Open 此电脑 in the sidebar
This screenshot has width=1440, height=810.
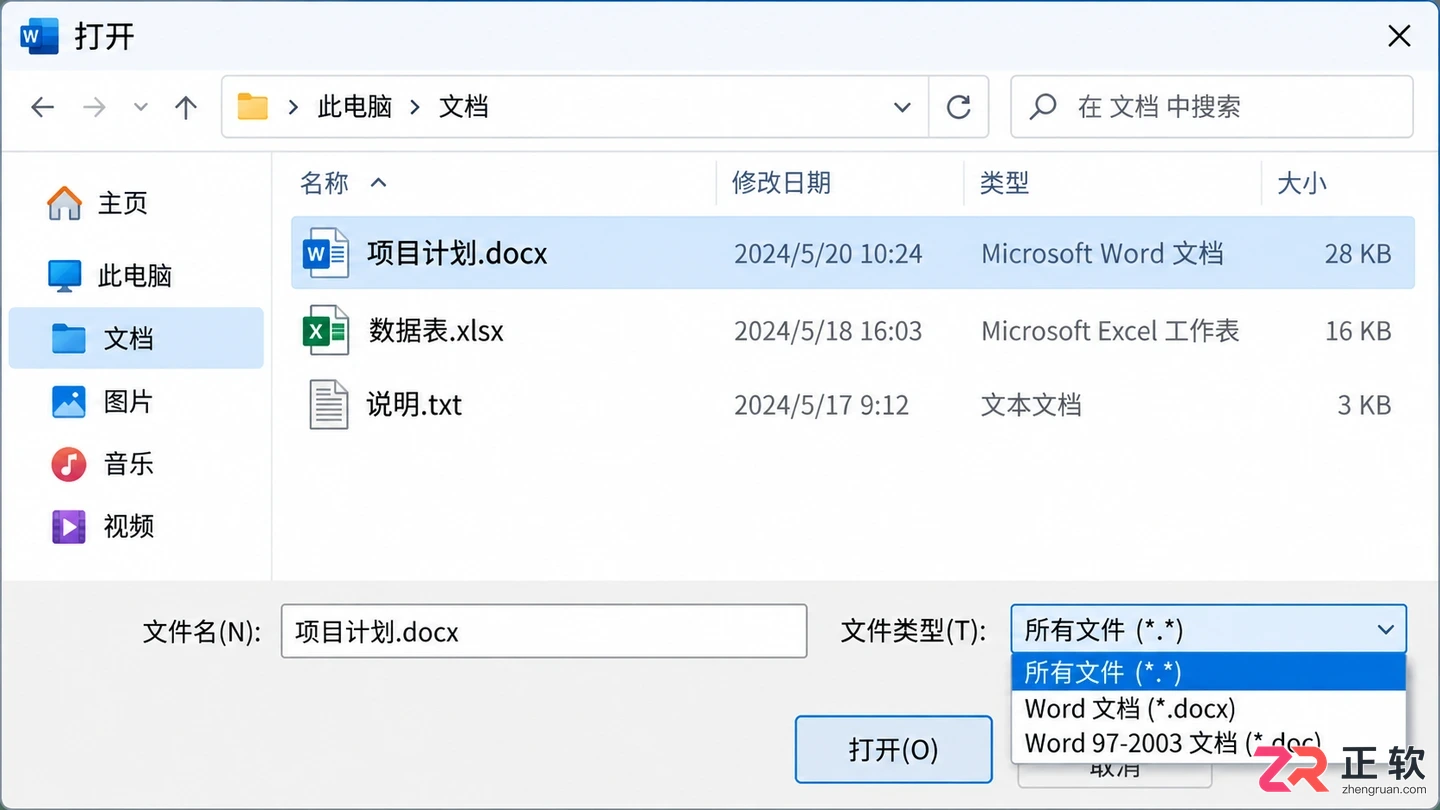click(x=110, y=275)
